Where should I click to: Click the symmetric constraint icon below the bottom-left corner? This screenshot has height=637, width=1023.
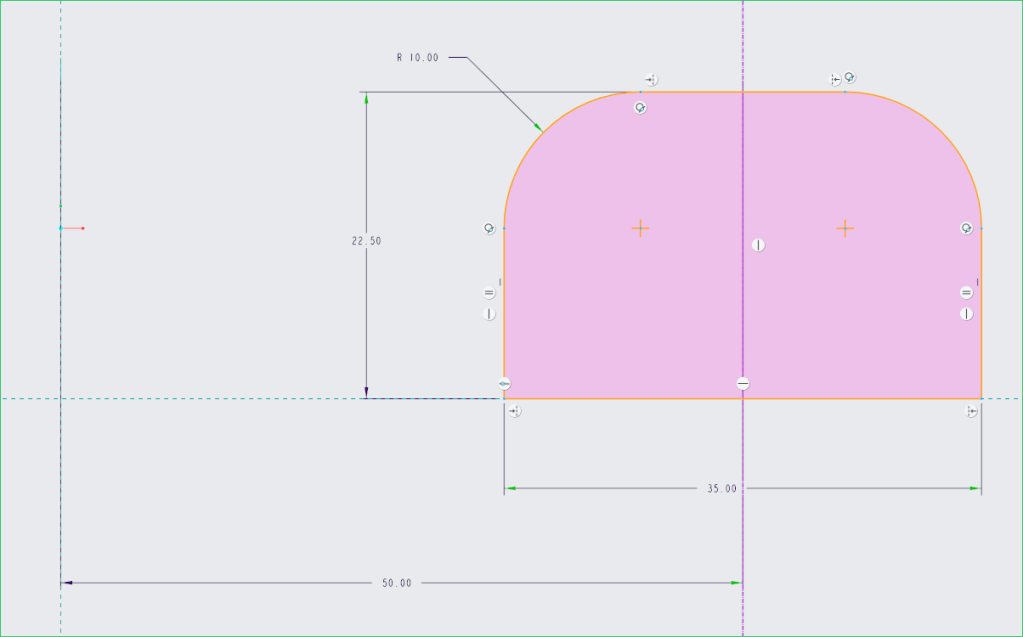pyautogui.click(x=514, y=411)
